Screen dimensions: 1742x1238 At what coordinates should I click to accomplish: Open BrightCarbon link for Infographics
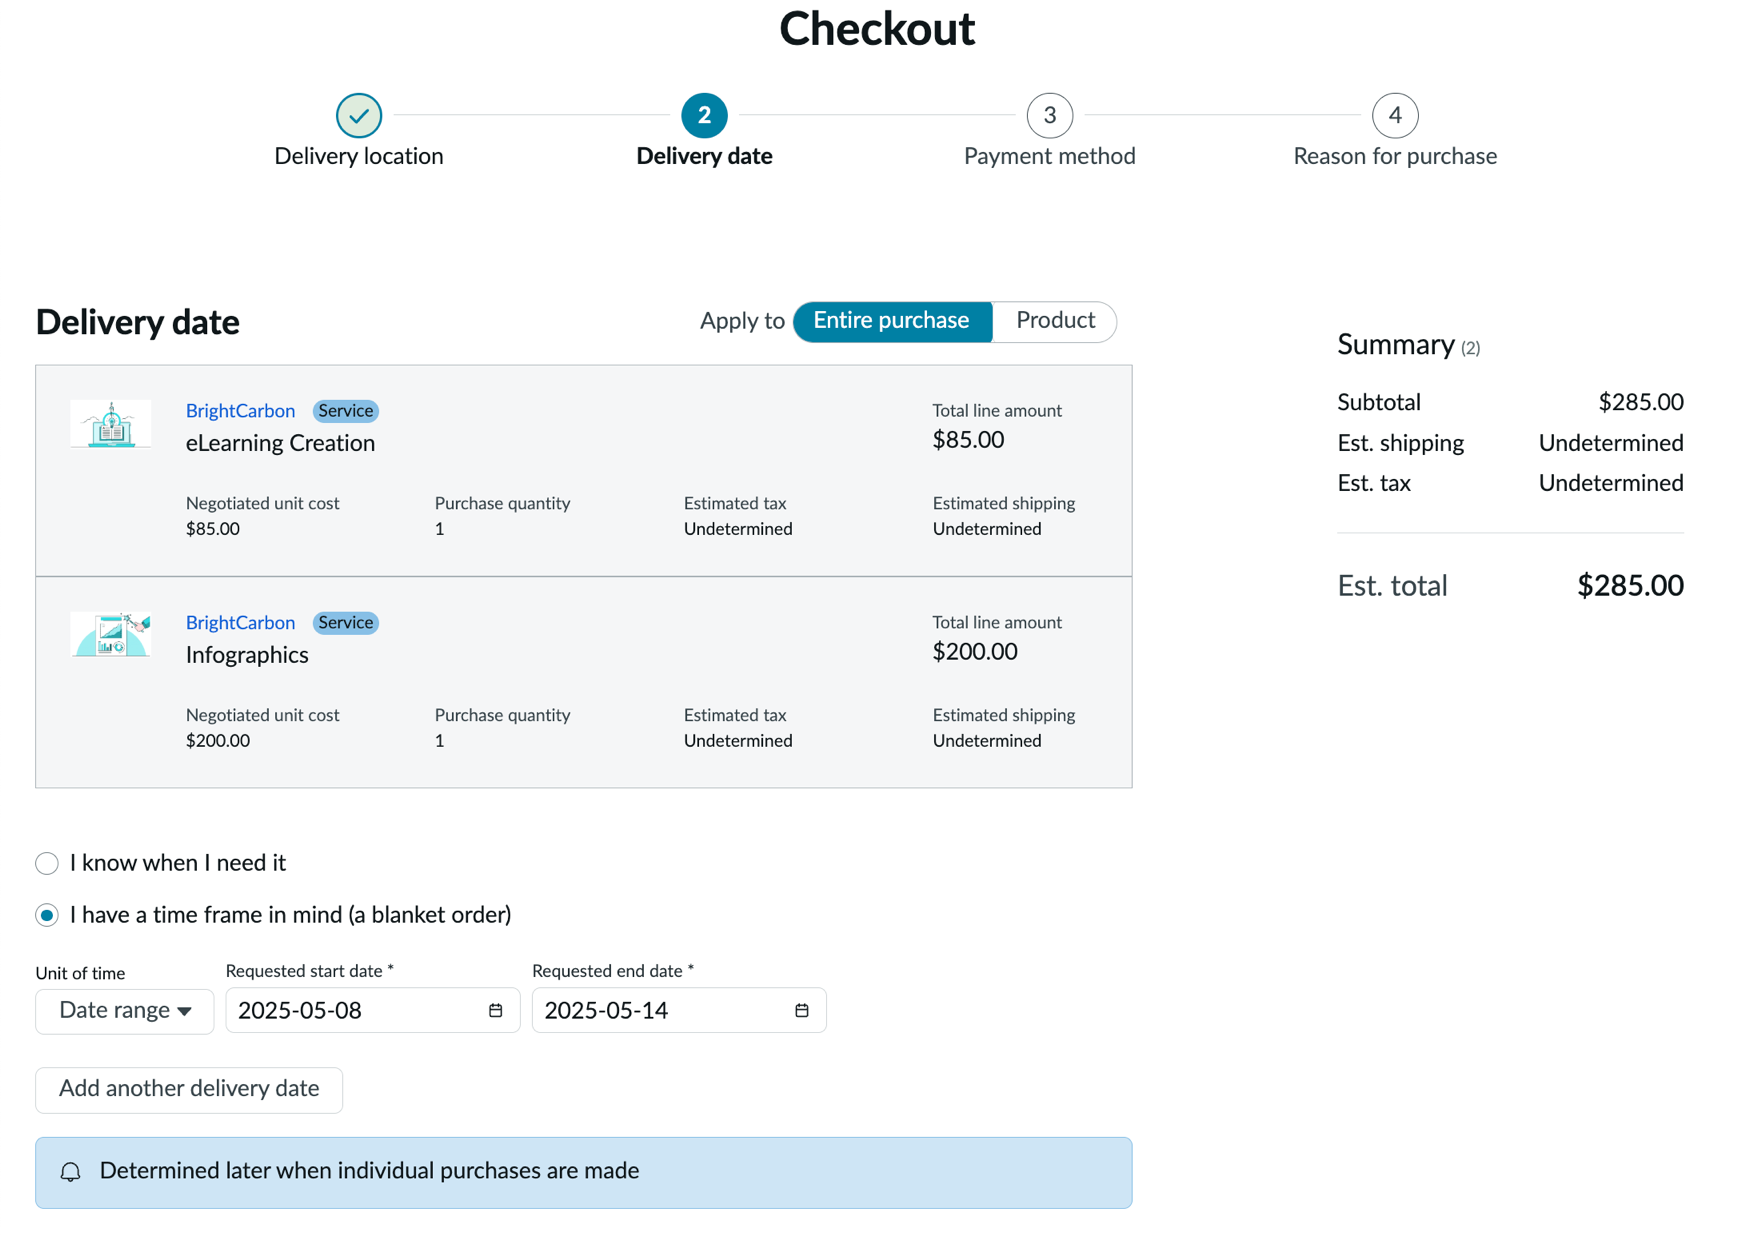(240, 623)
